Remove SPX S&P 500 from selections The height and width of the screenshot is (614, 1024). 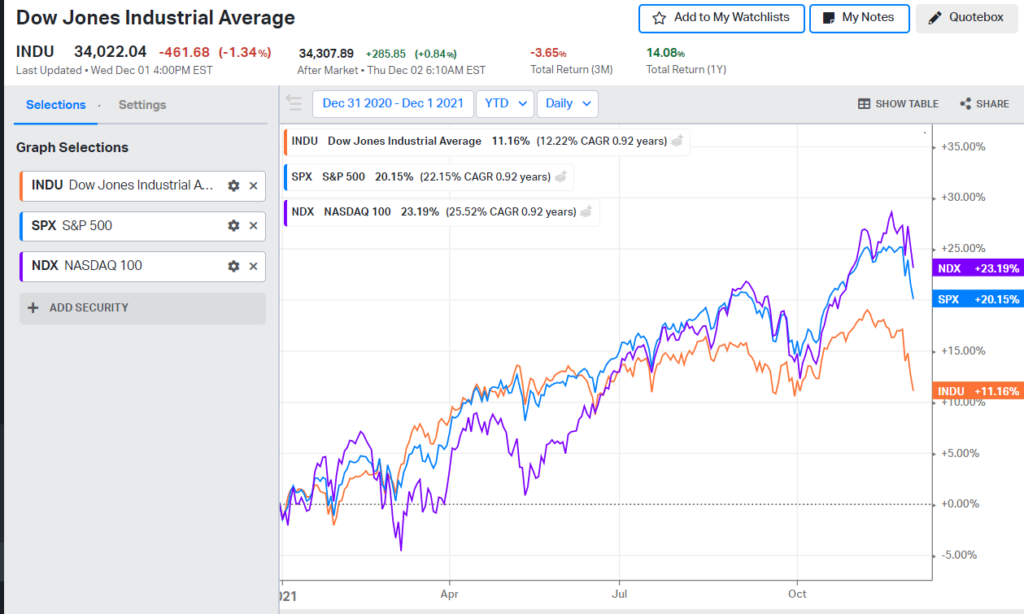253,226
